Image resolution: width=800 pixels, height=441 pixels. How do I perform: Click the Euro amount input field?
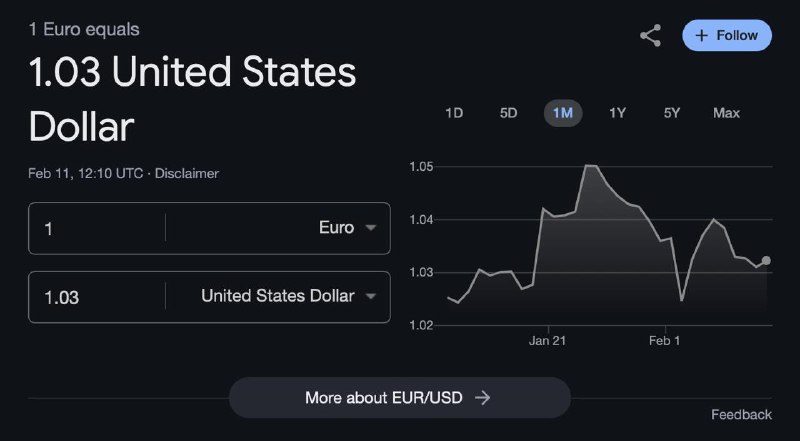coord(95,228)
